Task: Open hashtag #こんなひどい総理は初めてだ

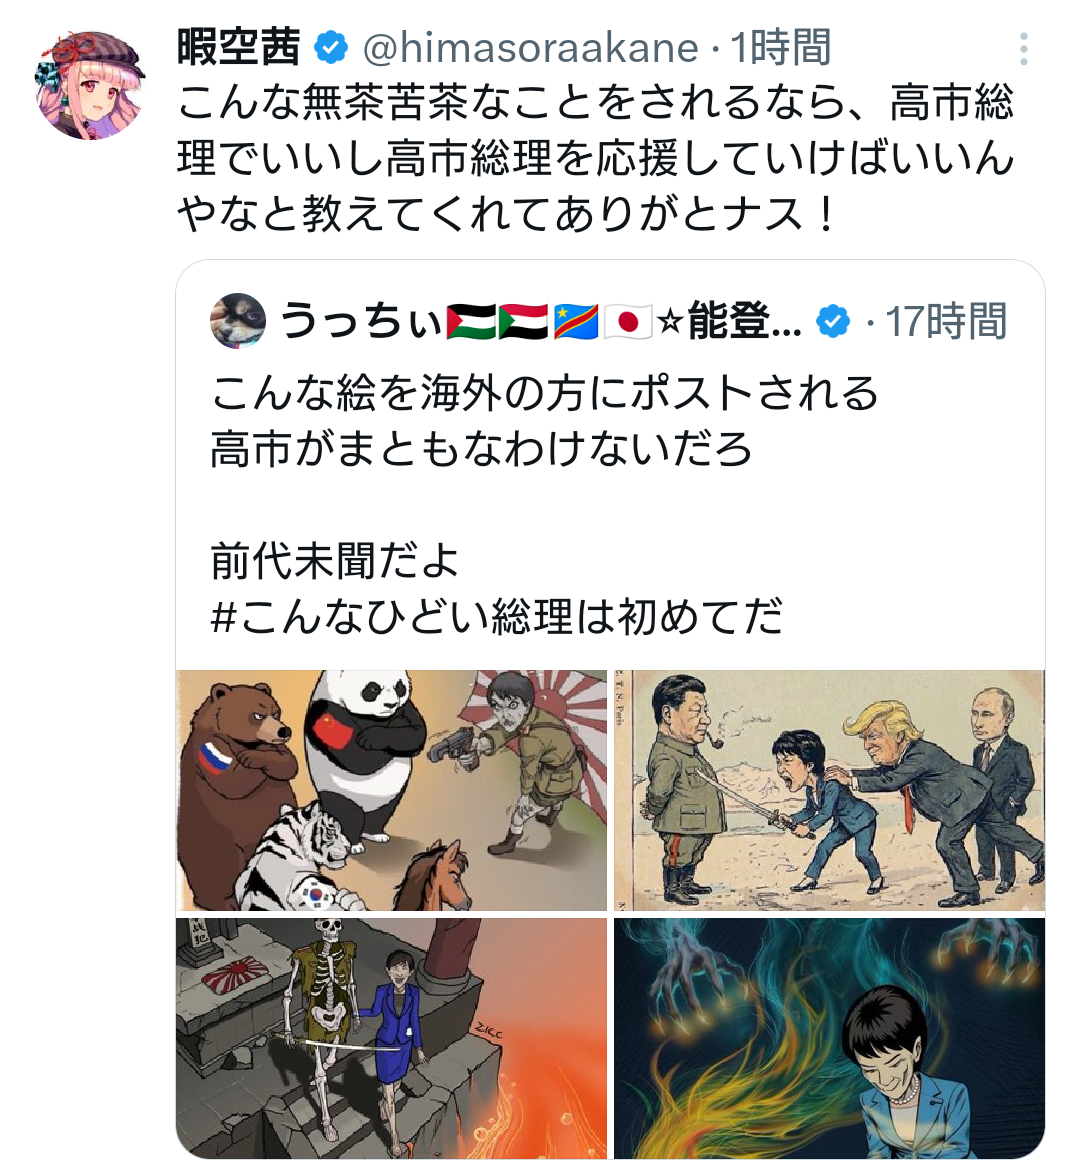Action: pyautogui.click(x=497, y=616)
